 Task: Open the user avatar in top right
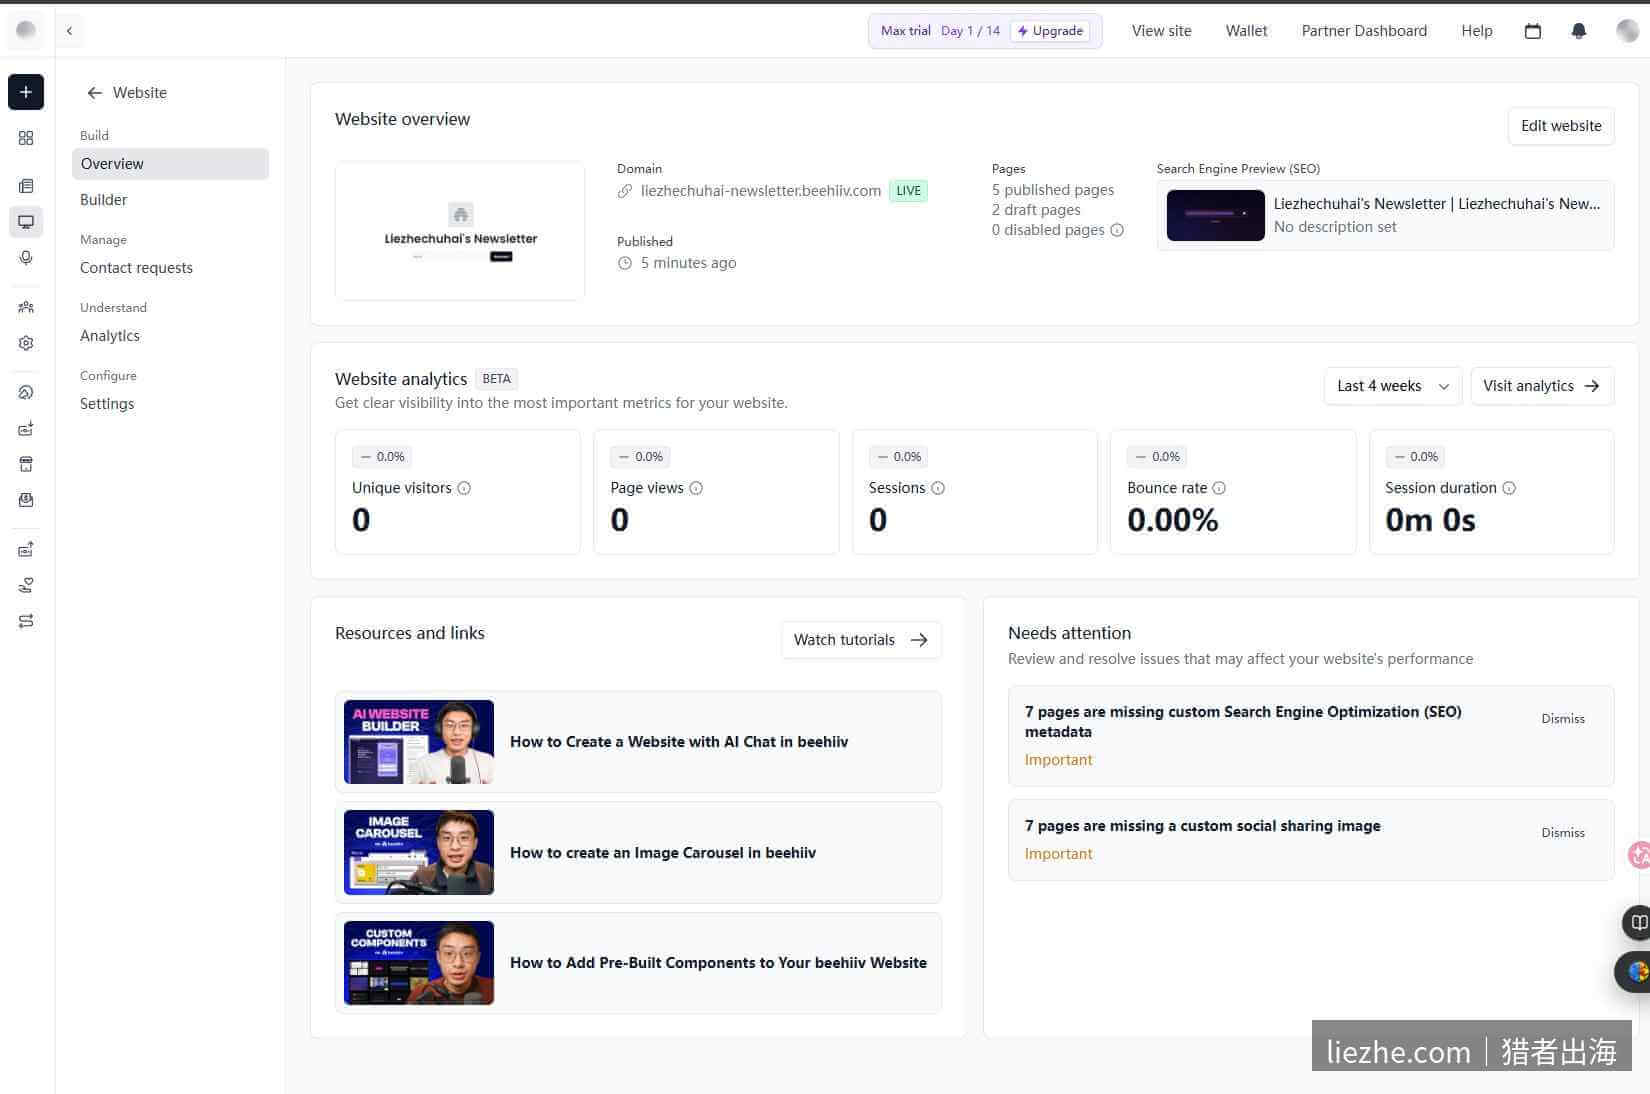(1627, 31)
